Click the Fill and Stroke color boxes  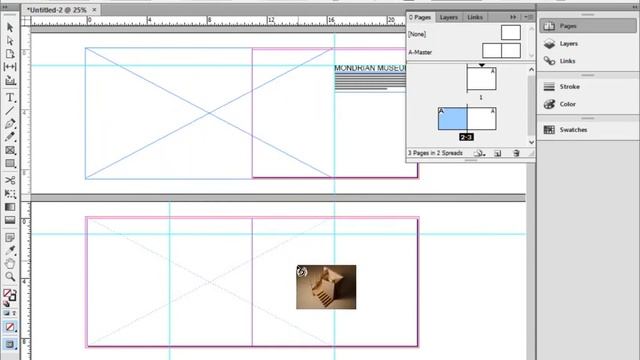(10, 294)
